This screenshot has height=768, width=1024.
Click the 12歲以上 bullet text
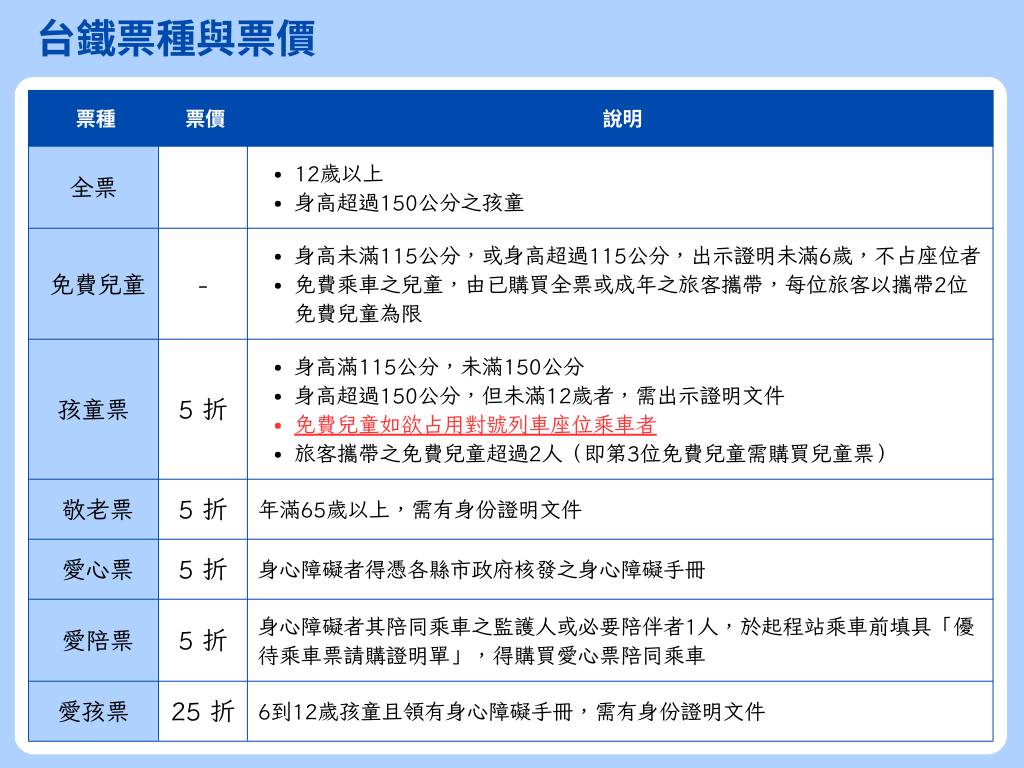click(339, 174)
